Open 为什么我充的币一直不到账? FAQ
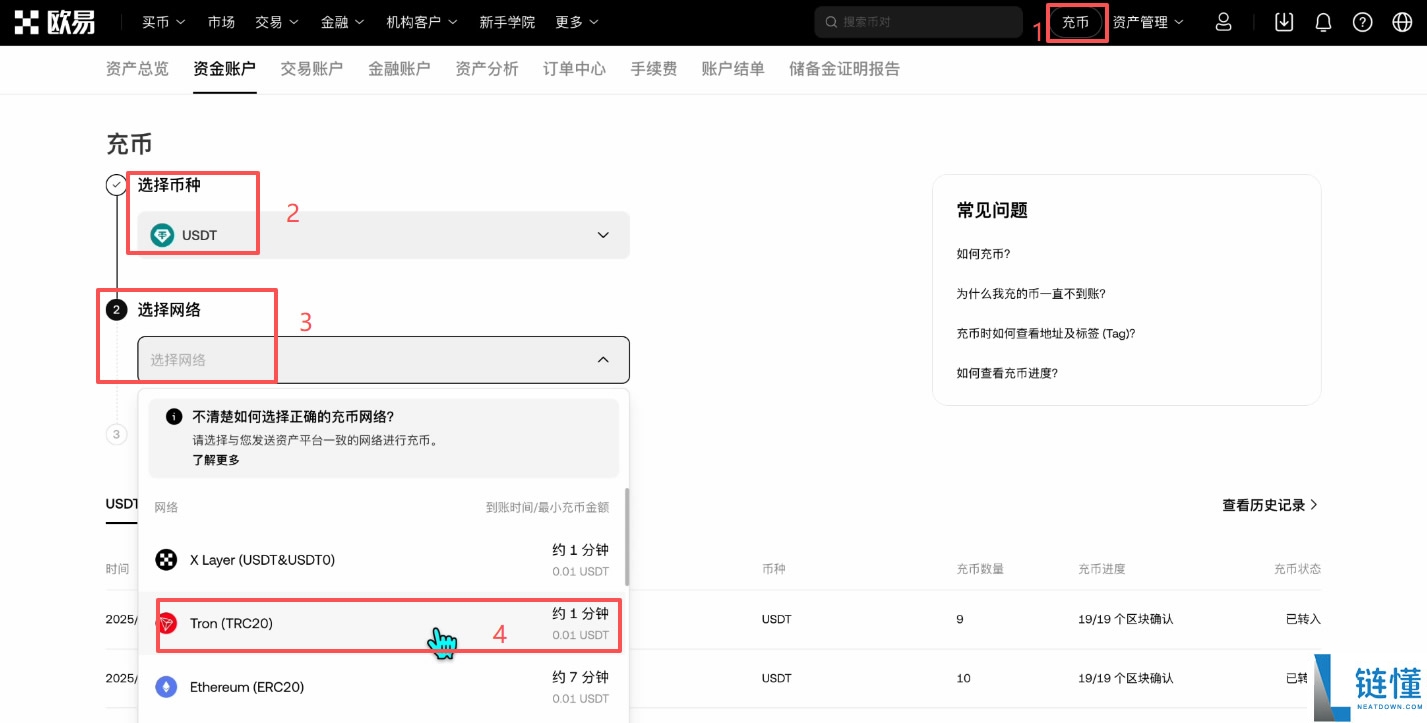 pos(1031,294)
